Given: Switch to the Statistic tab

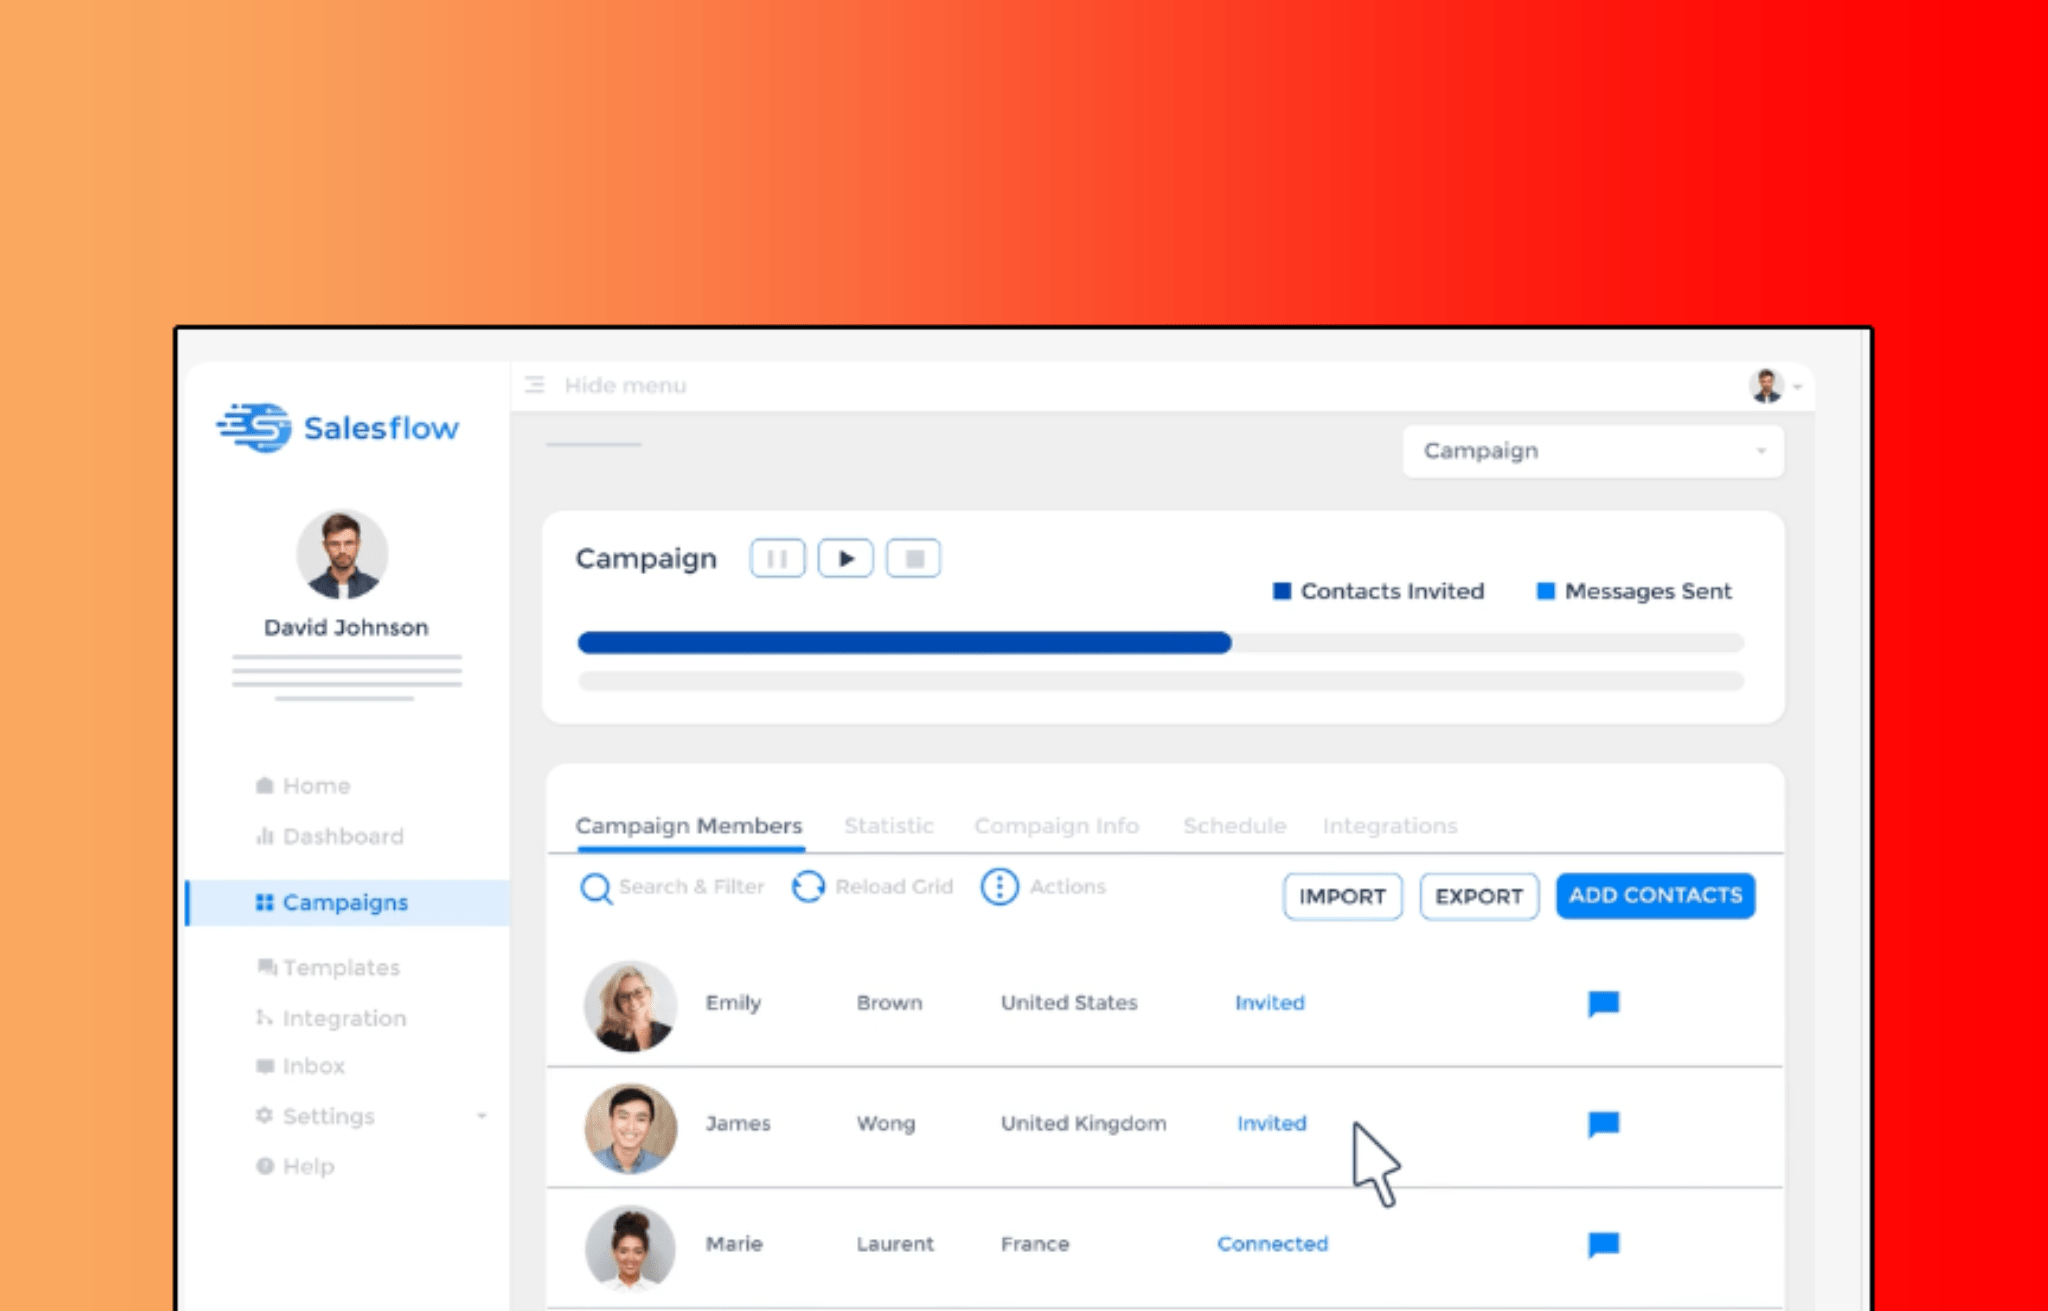Looking at the screenshot, I should pyautogui.click(x=885, y=826).
